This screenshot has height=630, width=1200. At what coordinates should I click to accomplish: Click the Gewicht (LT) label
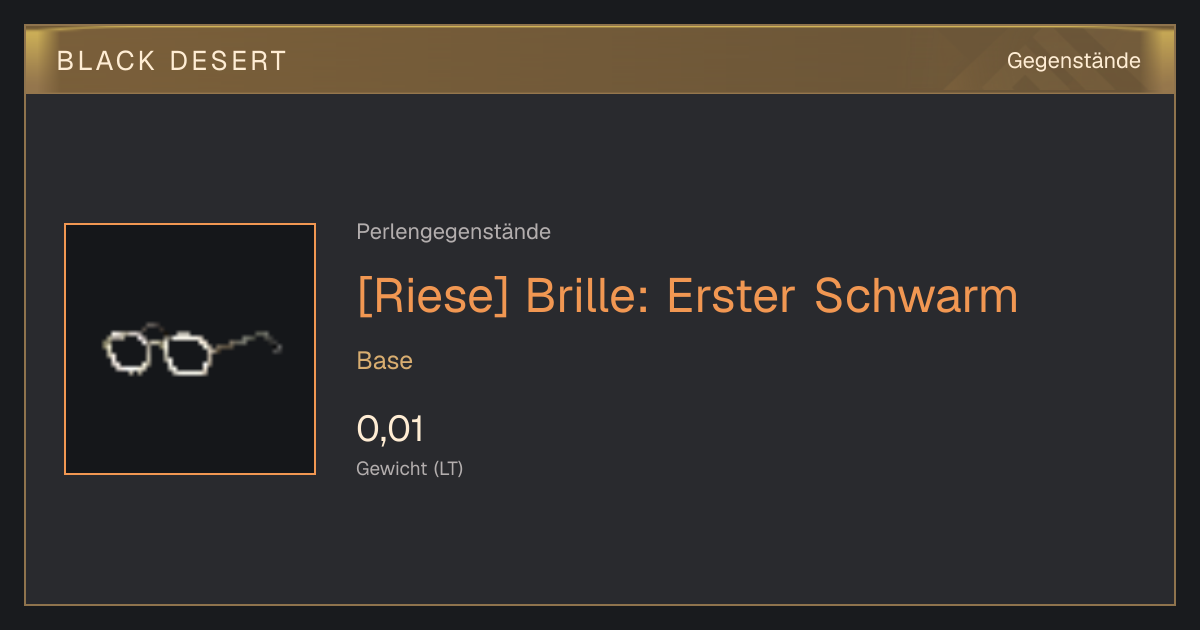tap(410, 468)
